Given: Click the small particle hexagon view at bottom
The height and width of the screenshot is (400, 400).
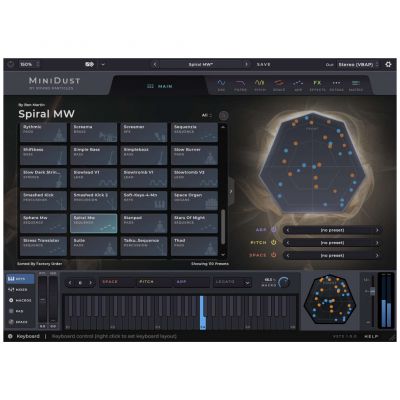Looking at the screenshot, I should (330, 299).
